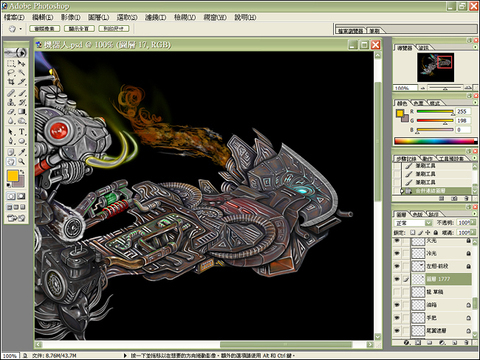Toggle the lock-all padlock in Layers
The image size is (480, 360).
(435, 232)
